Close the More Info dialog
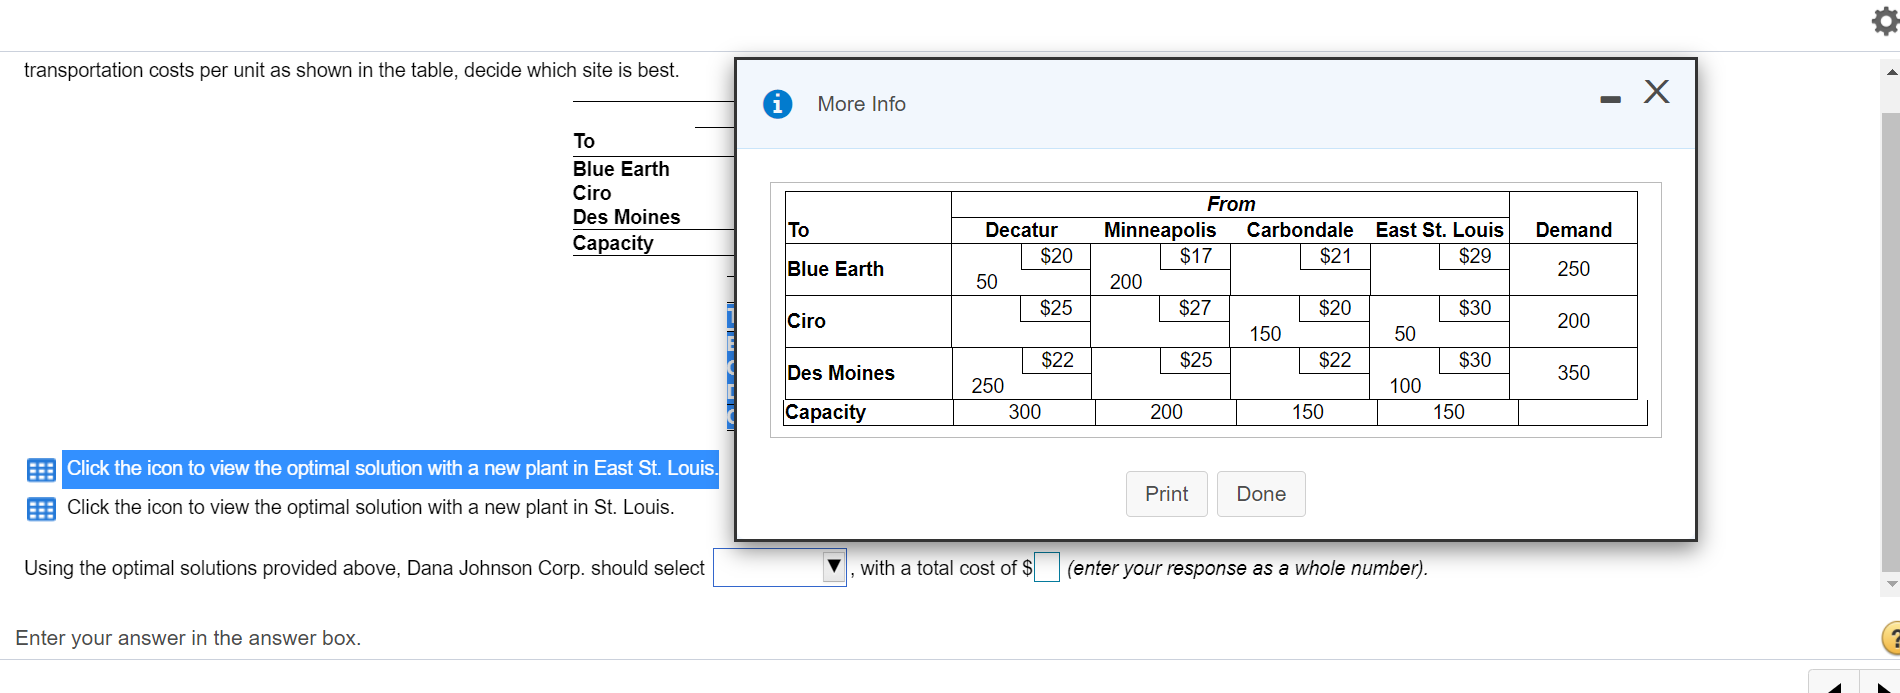This screenshot has height=693, width=1900. coord(1656,92)
